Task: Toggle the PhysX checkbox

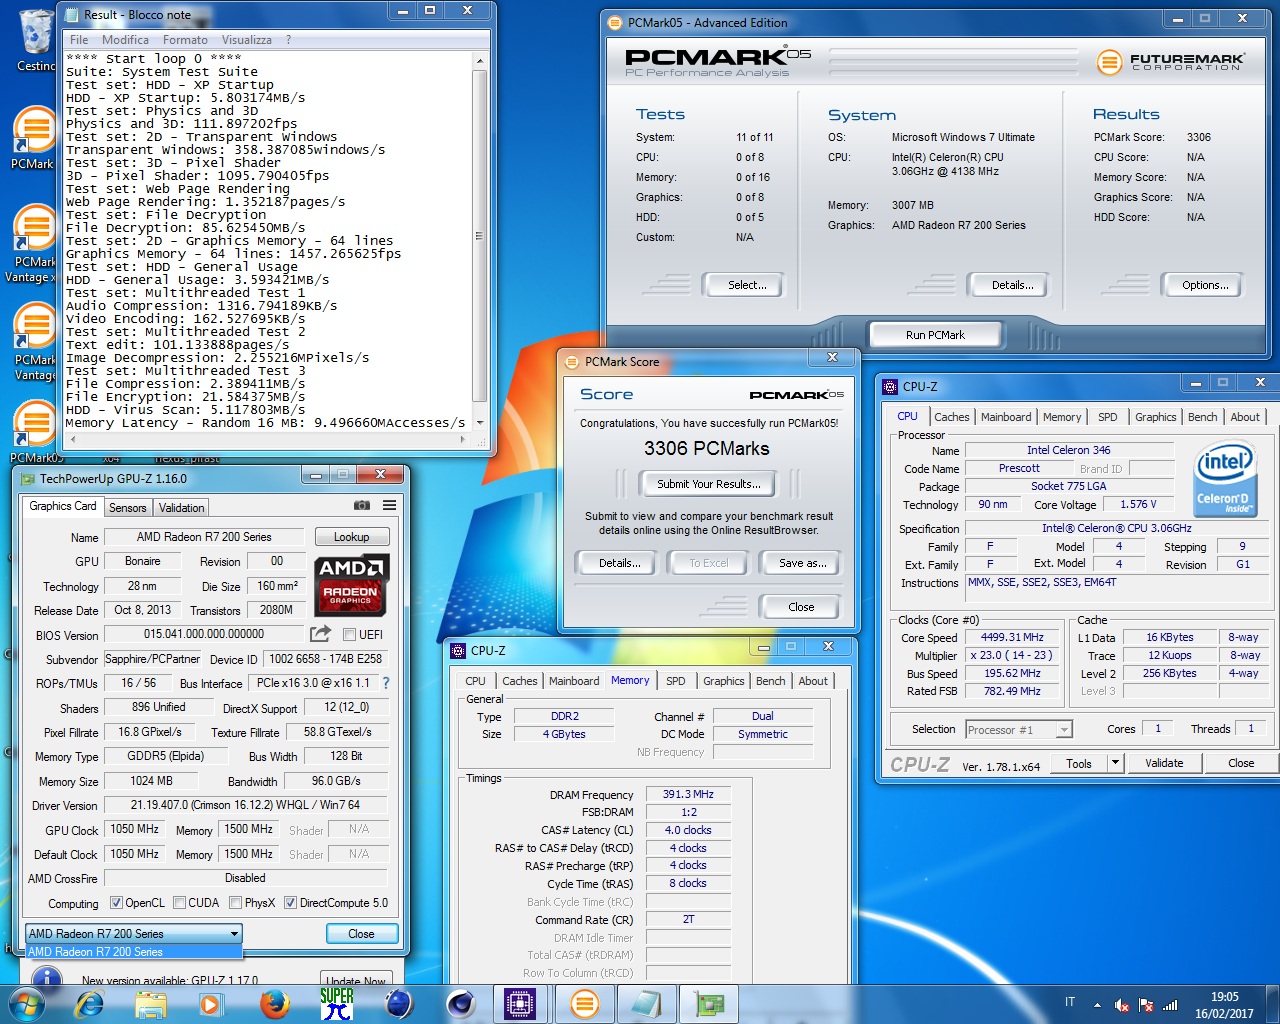Action: pos(235,903)
